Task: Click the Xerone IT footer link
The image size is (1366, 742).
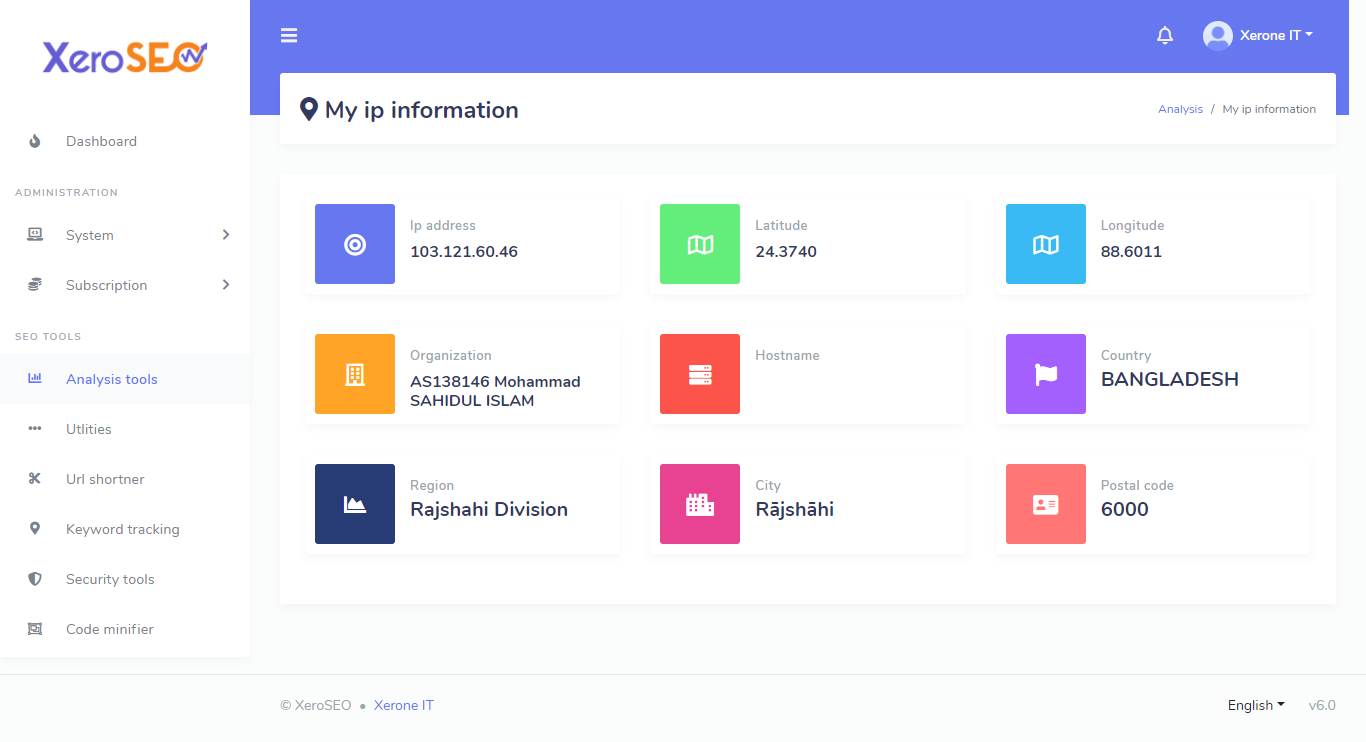Action: click(x=404, y=705)
